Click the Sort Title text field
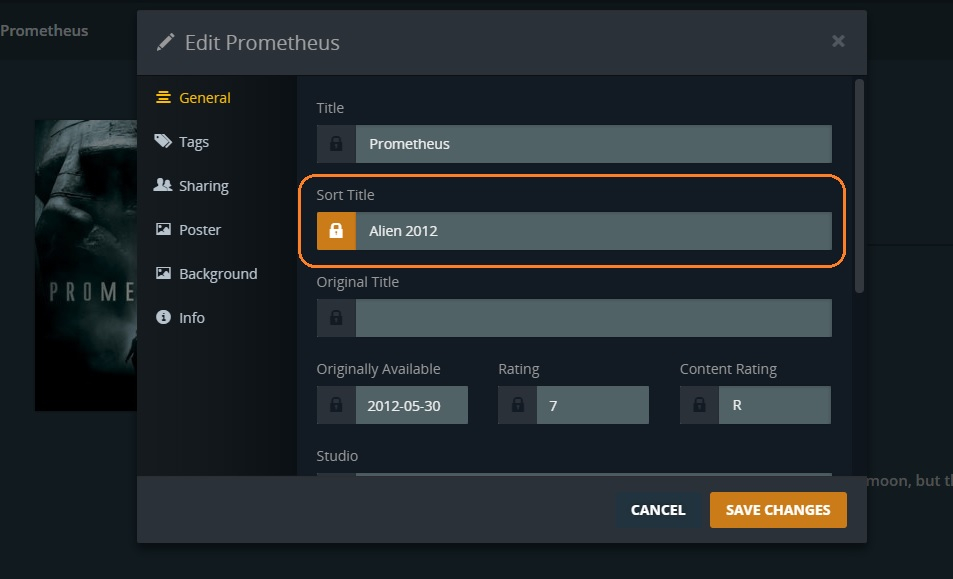 pos(593,231)
